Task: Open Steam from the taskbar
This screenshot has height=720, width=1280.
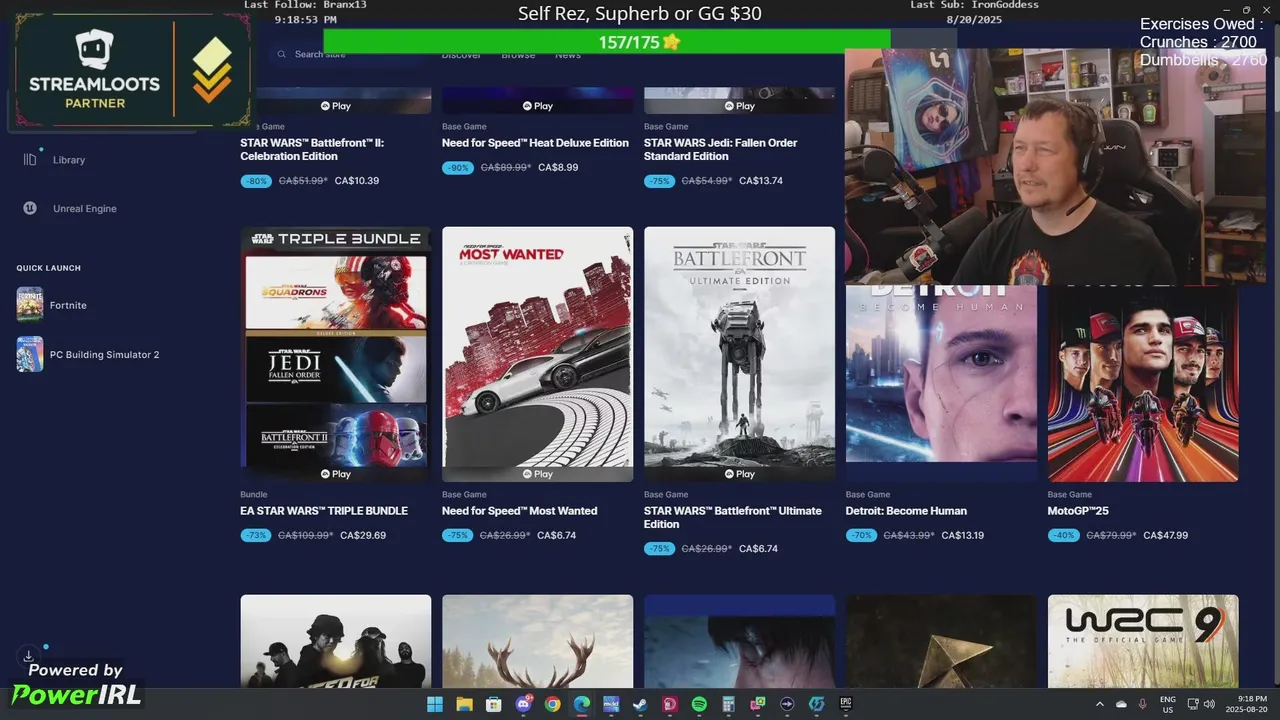Action: pos(640,704)
